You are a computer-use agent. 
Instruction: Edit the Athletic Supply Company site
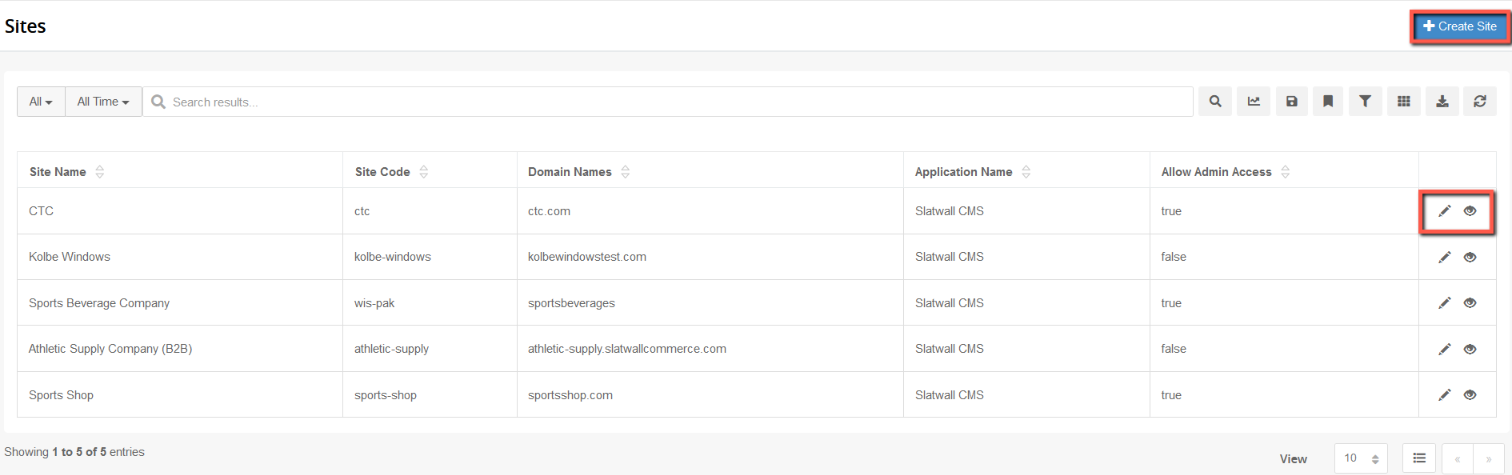click(x=1444, y=349)
